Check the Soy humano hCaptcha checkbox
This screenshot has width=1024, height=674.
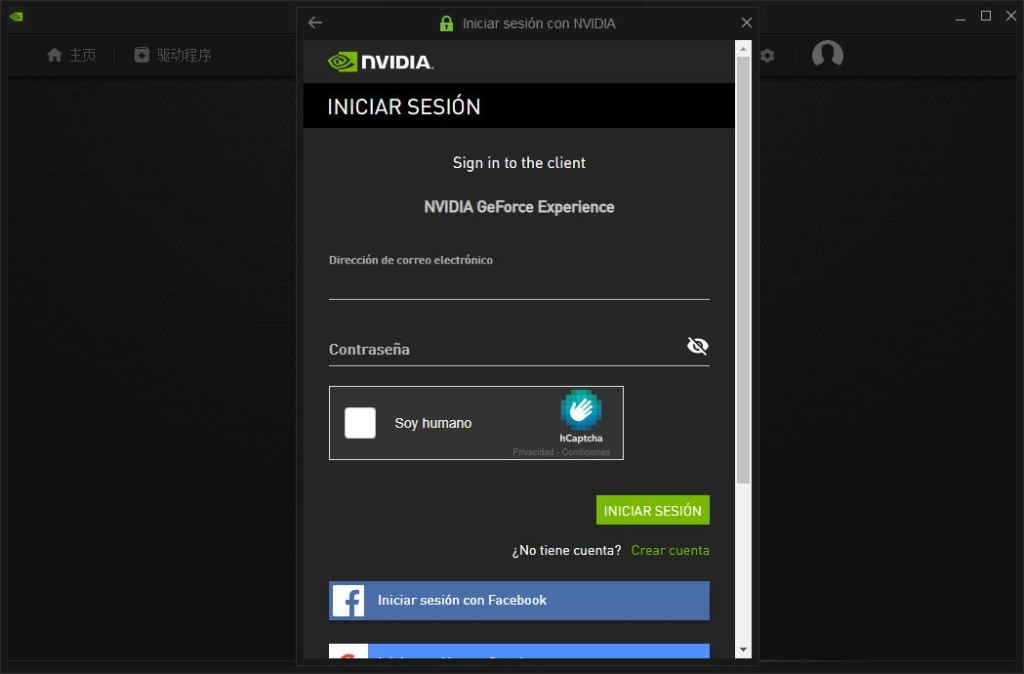(360, 423)
